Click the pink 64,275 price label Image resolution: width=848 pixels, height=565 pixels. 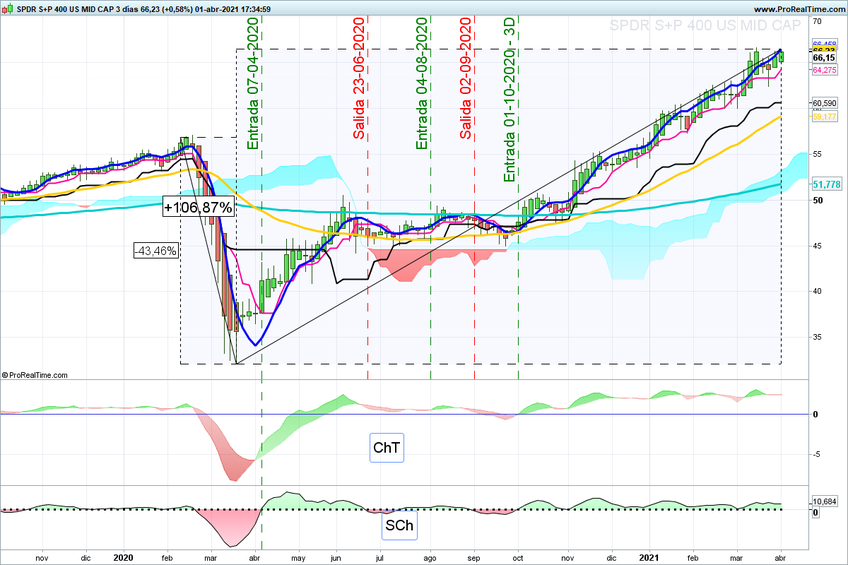pos(824,70)
